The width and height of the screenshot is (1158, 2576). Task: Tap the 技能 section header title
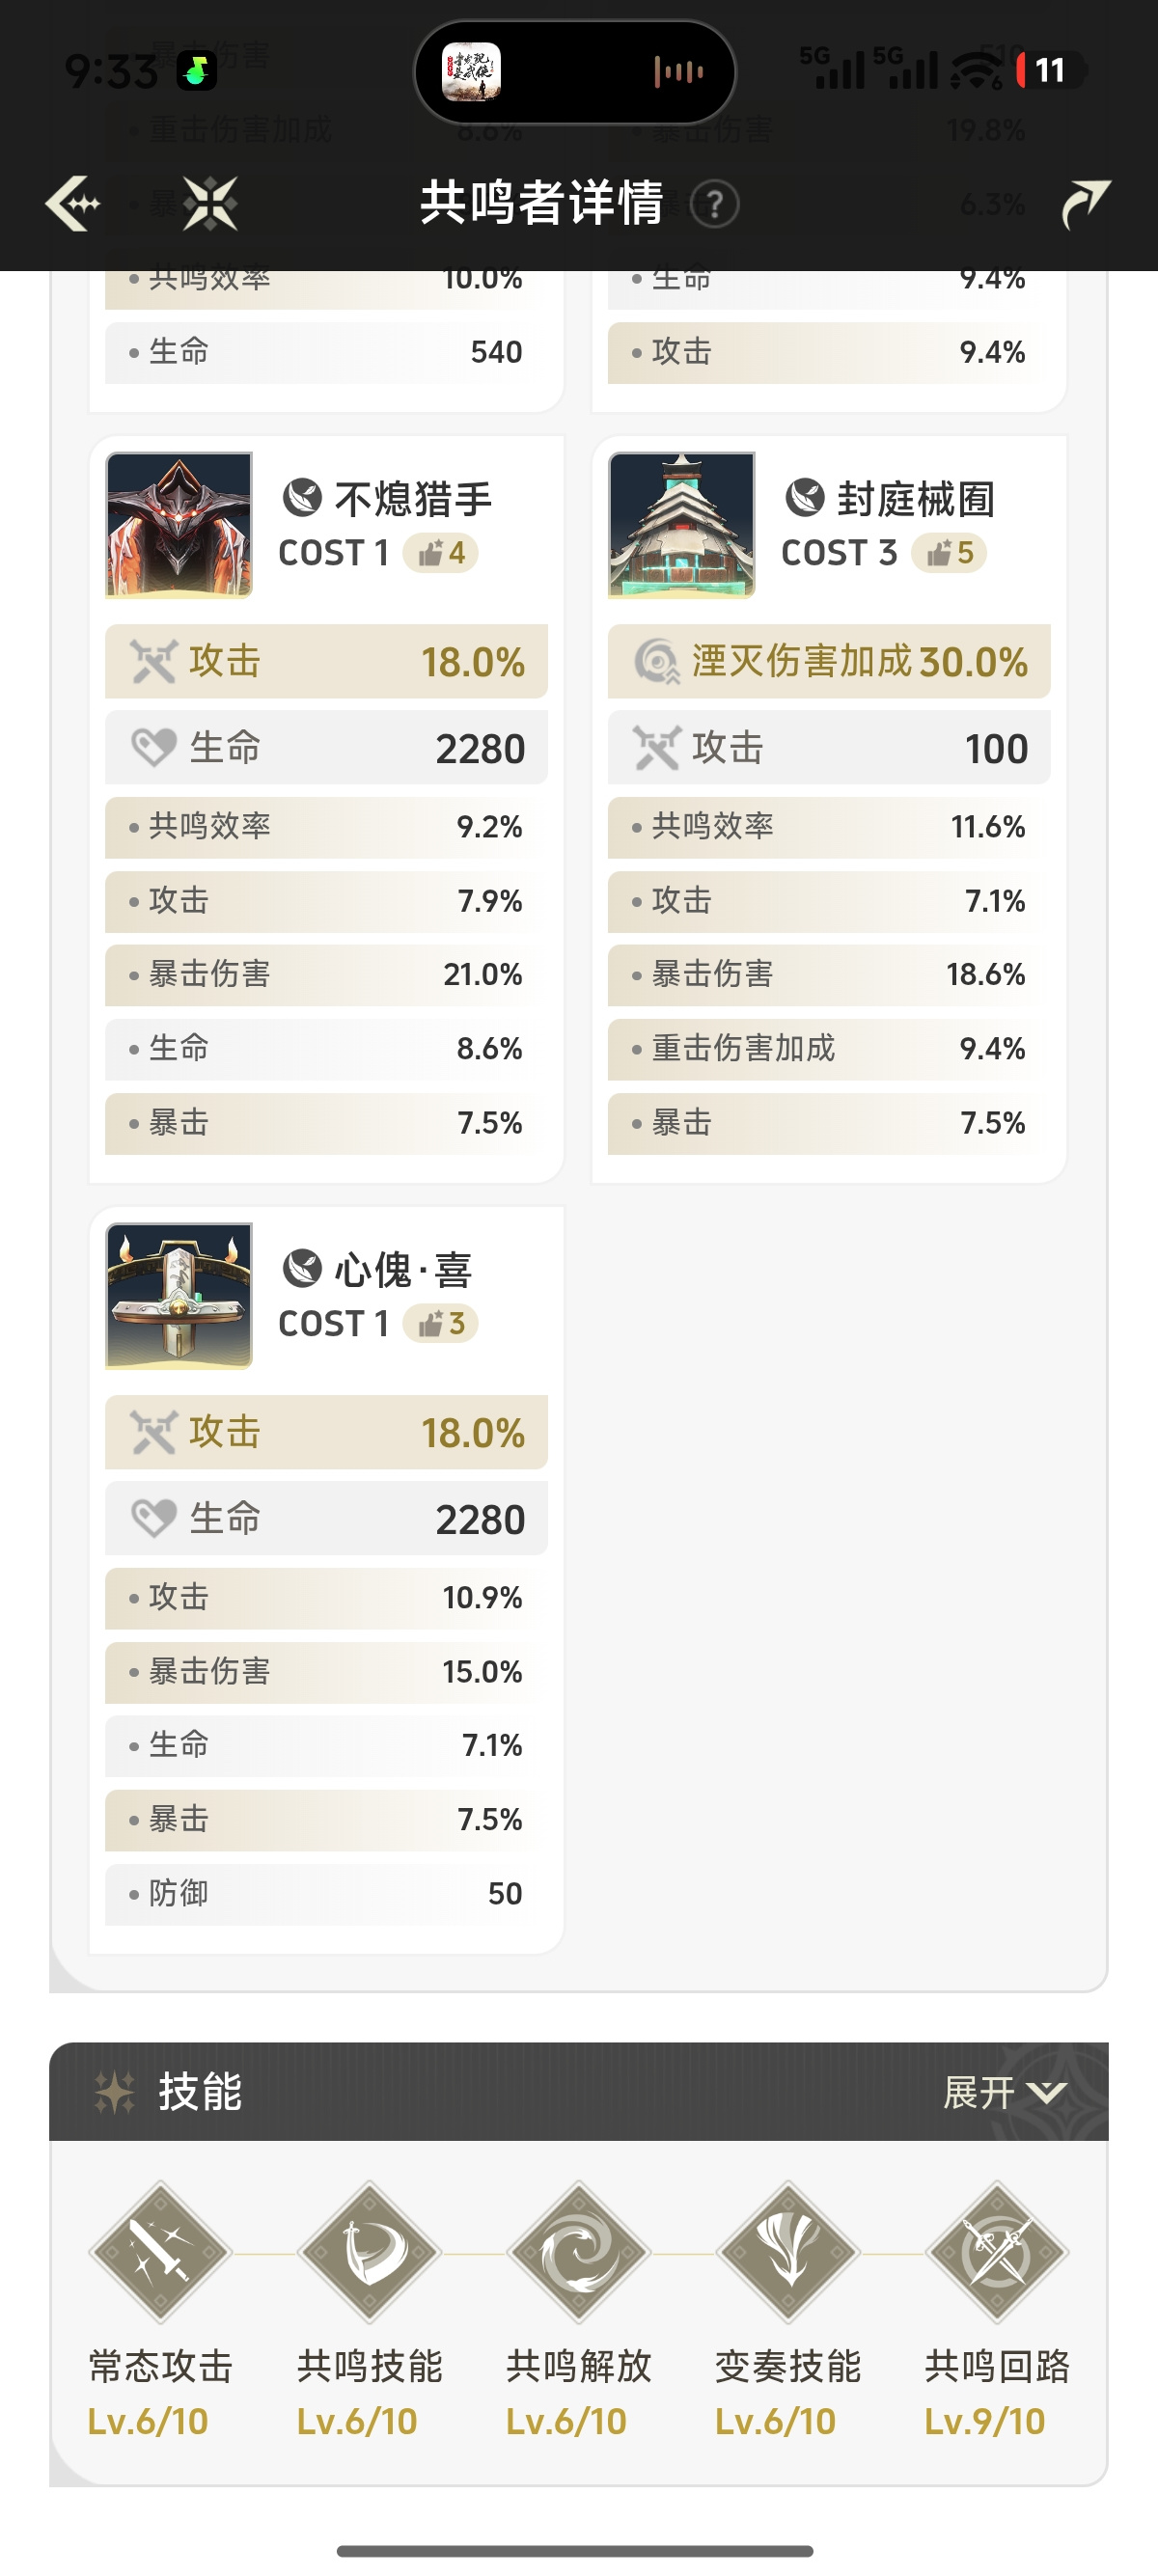[x=200, y=2092]
